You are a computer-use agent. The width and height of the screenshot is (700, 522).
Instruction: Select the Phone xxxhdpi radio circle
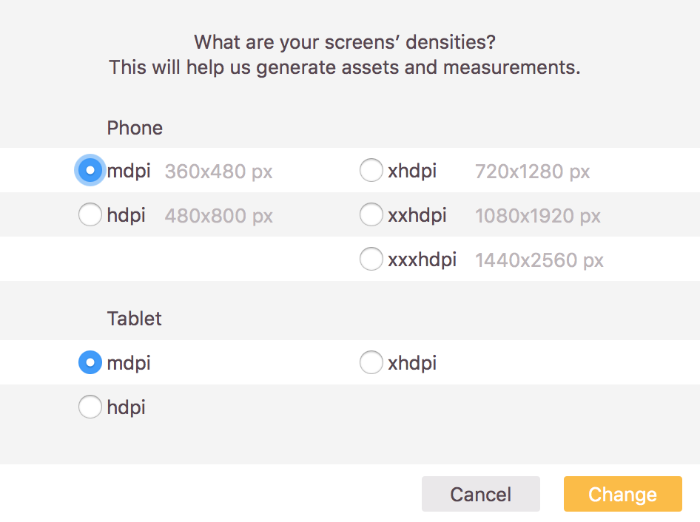click(x=371, y=259)
